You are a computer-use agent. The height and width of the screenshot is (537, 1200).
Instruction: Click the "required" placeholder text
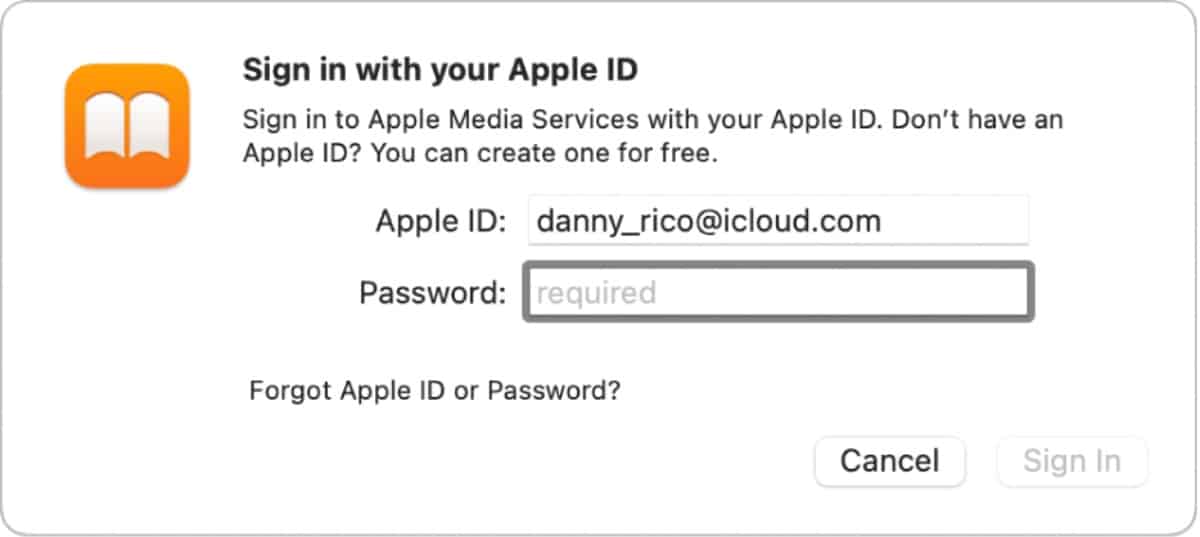[596, 293]
